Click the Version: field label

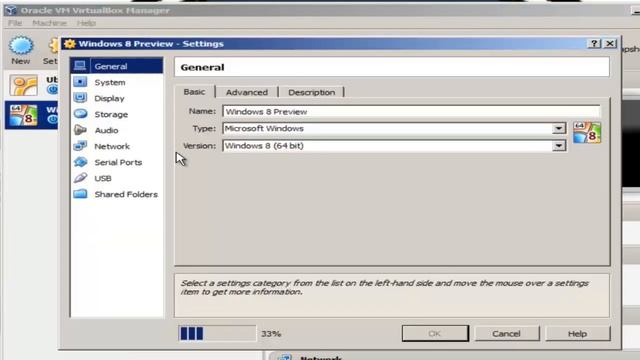199,146
